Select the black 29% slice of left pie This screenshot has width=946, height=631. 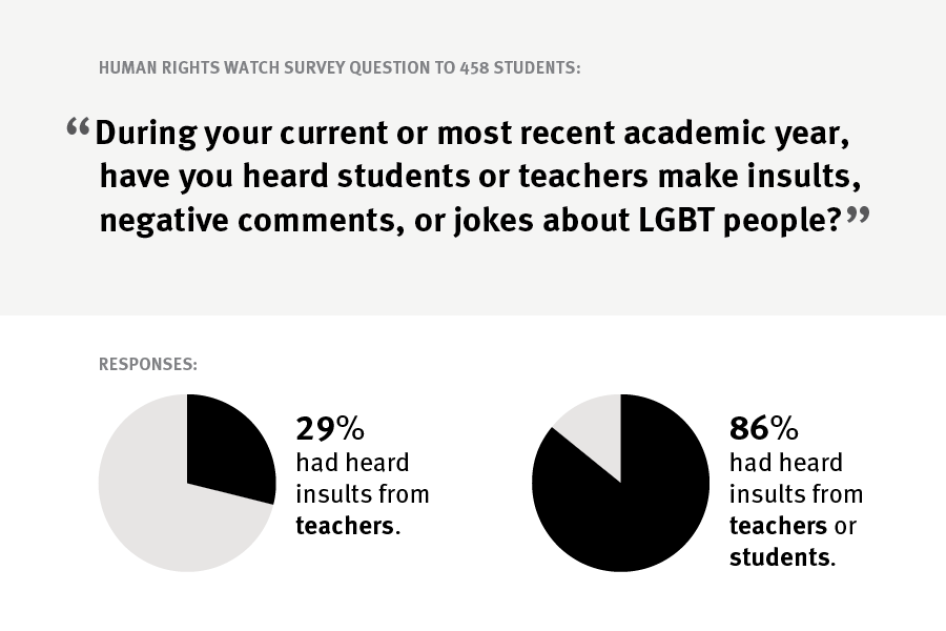(x=227, y=446)
